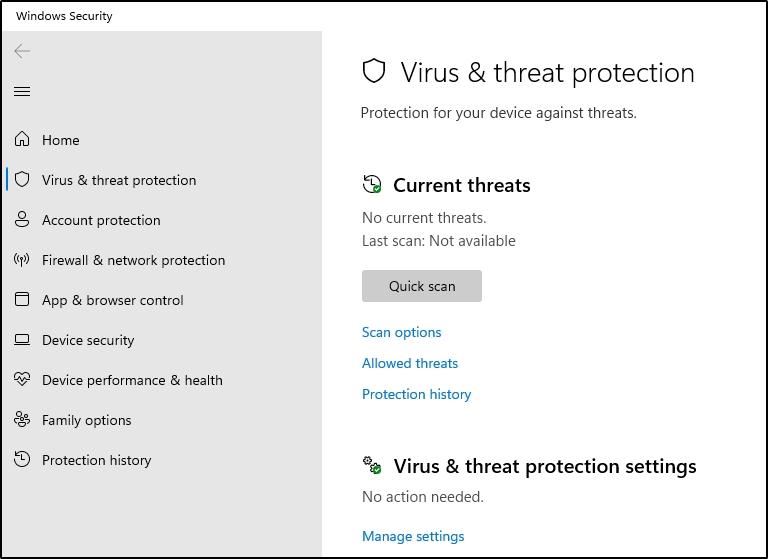The image size is (768, 559).
Task: Select the Virus & threat protection shield icon
Action: pos(22,180)
